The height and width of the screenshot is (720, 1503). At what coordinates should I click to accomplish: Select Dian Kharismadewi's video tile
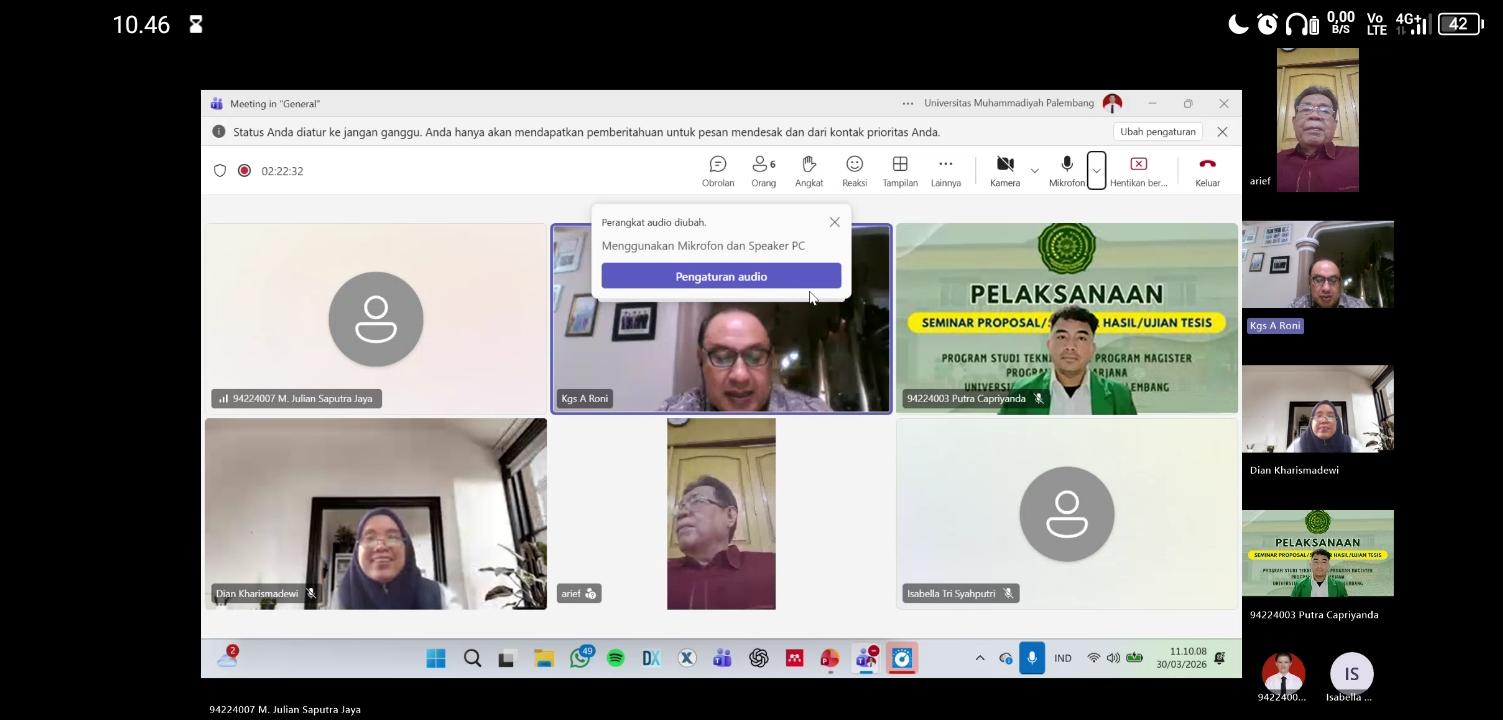[376, 514]
